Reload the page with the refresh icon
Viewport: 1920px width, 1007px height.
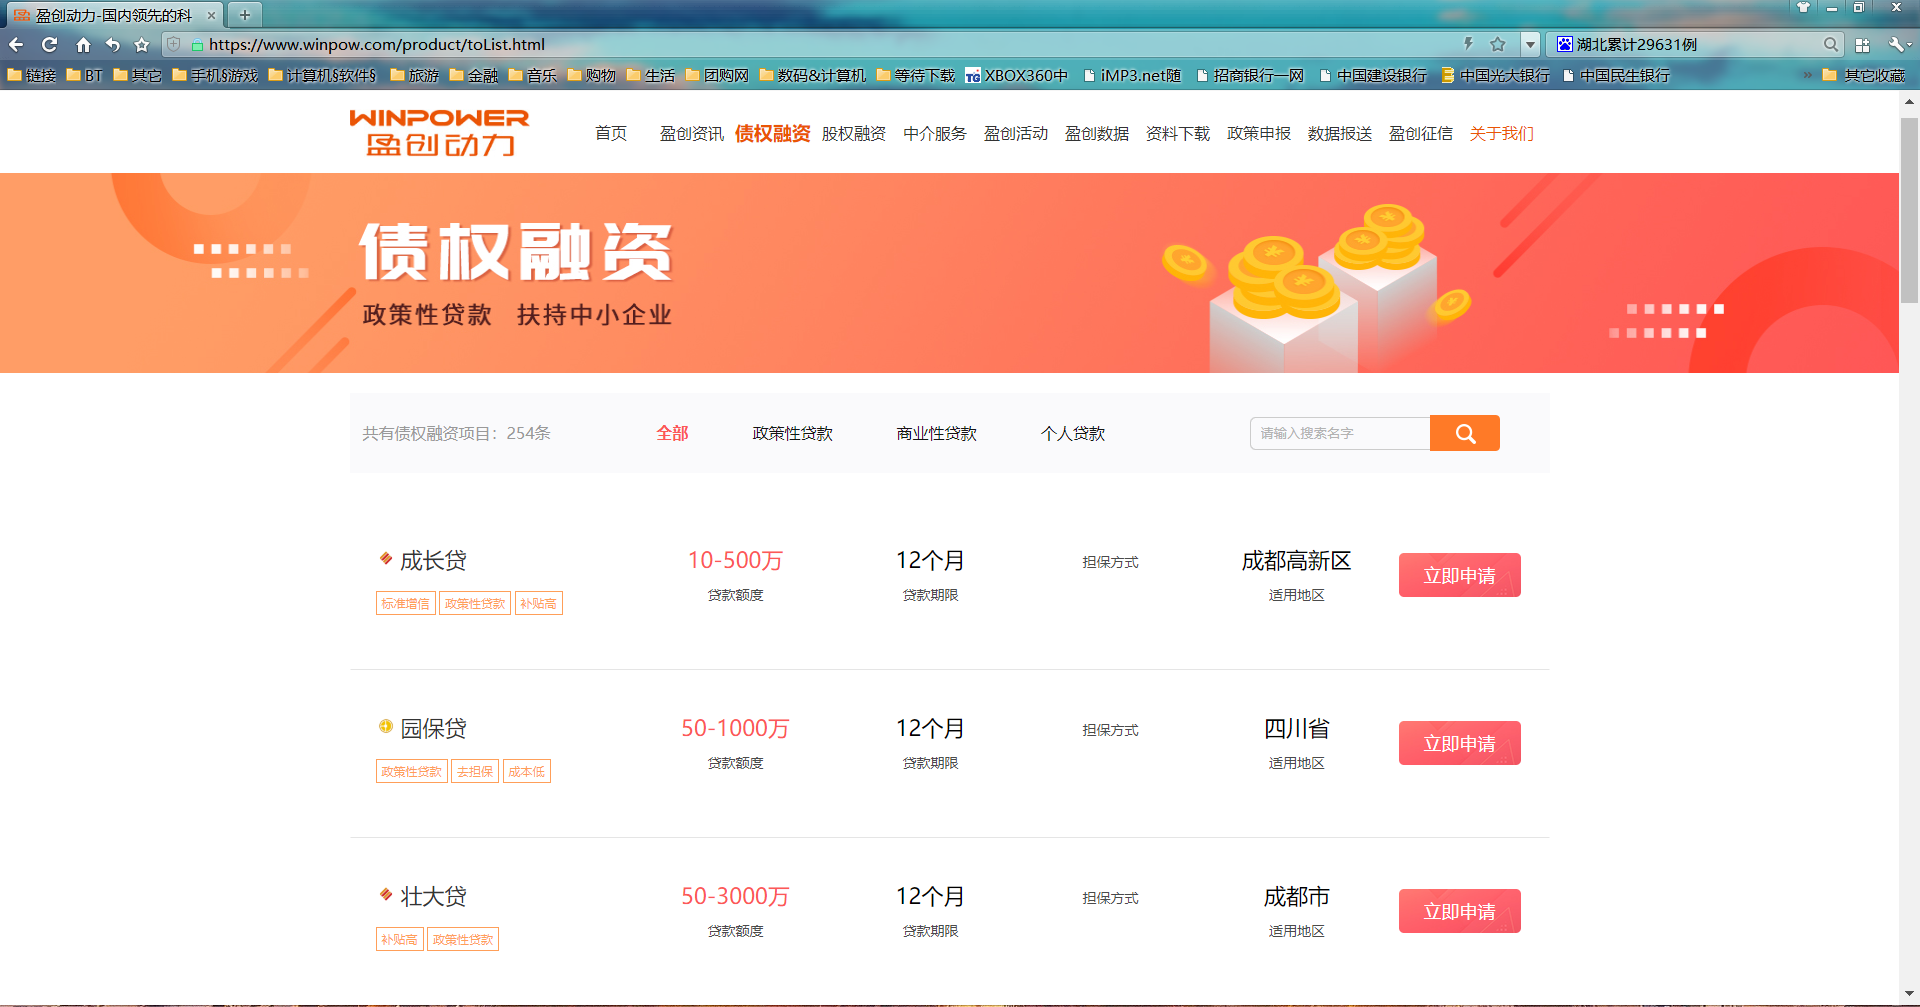pyautogui.click(x=49, y=45)
